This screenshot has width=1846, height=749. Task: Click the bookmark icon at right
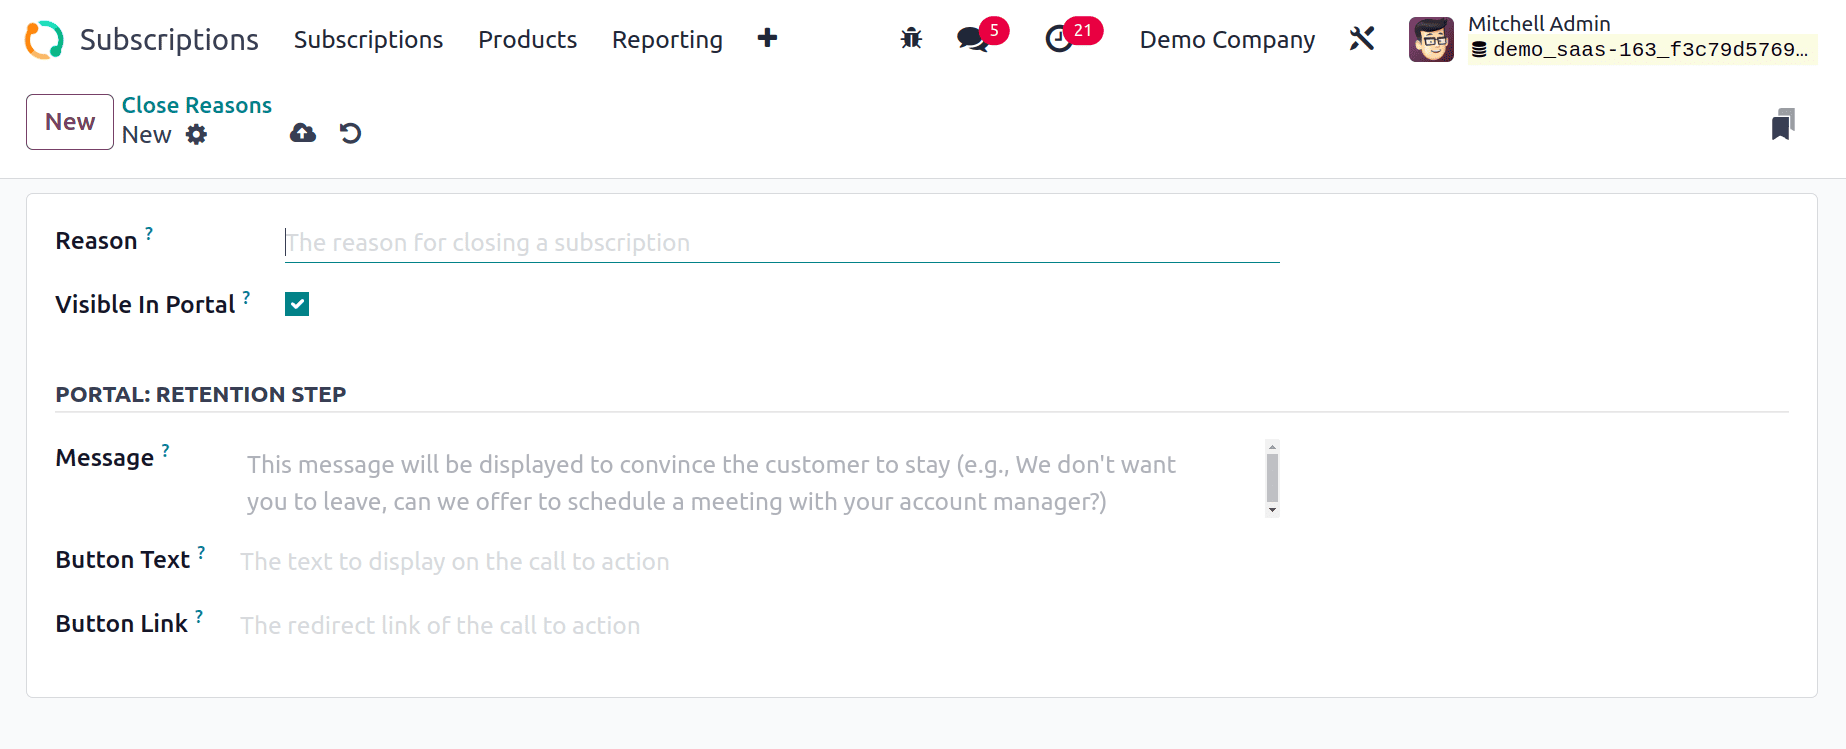tap(1782, 125)
